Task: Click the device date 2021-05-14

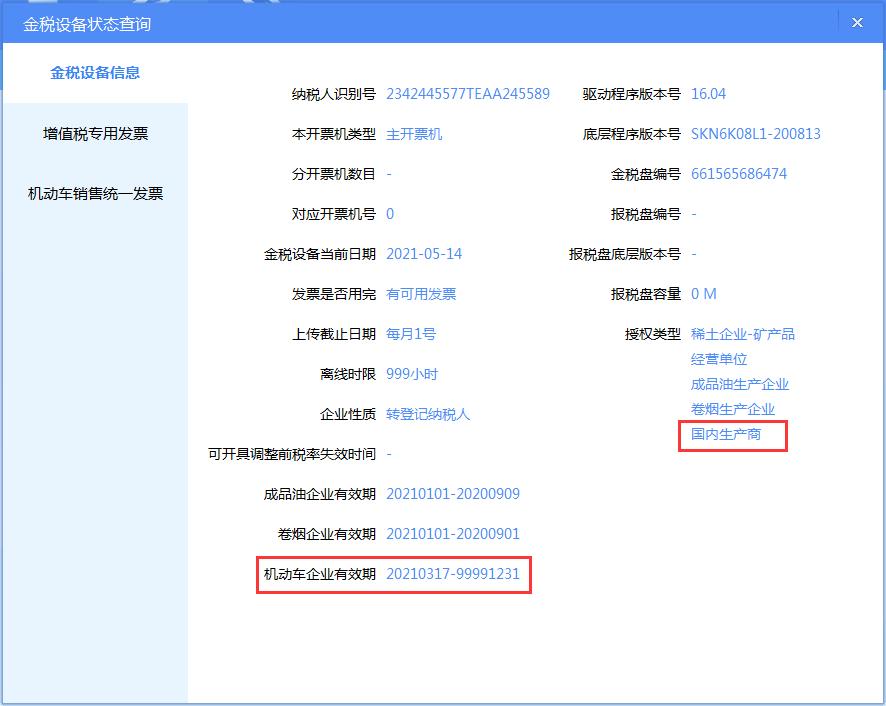Action: point(425,253)
